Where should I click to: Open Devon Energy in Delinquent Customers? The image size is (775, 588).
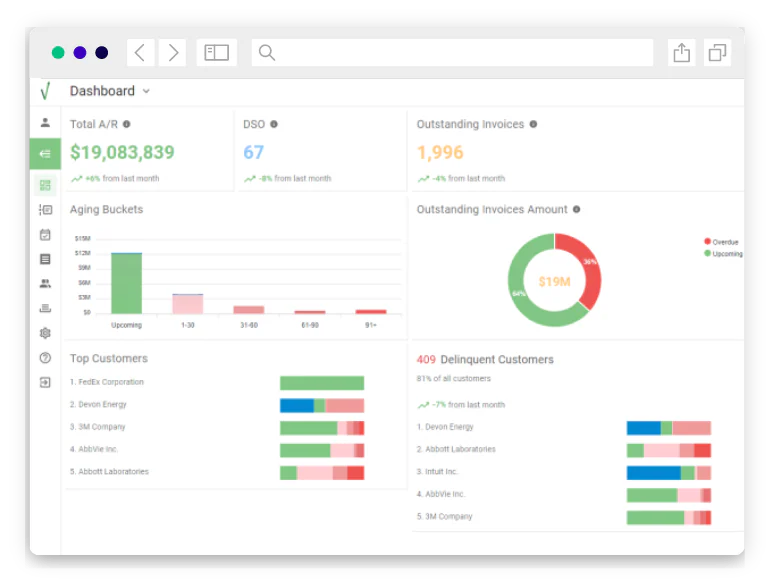[x=445, y=426]
